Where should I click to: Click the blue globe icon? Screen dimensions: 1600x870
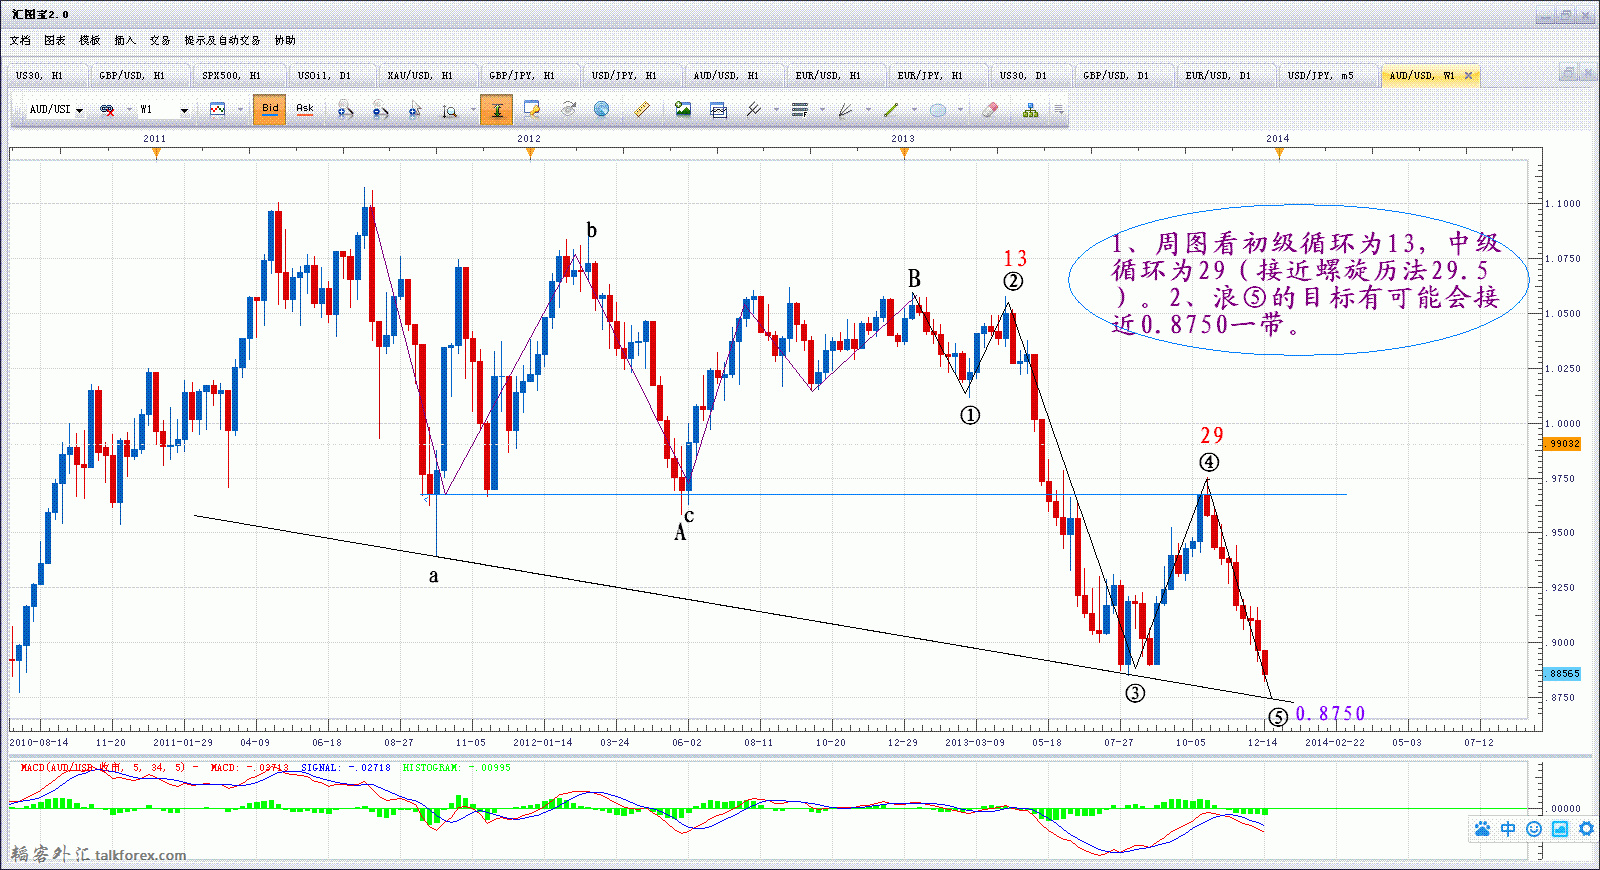click(x=601, y=110)
